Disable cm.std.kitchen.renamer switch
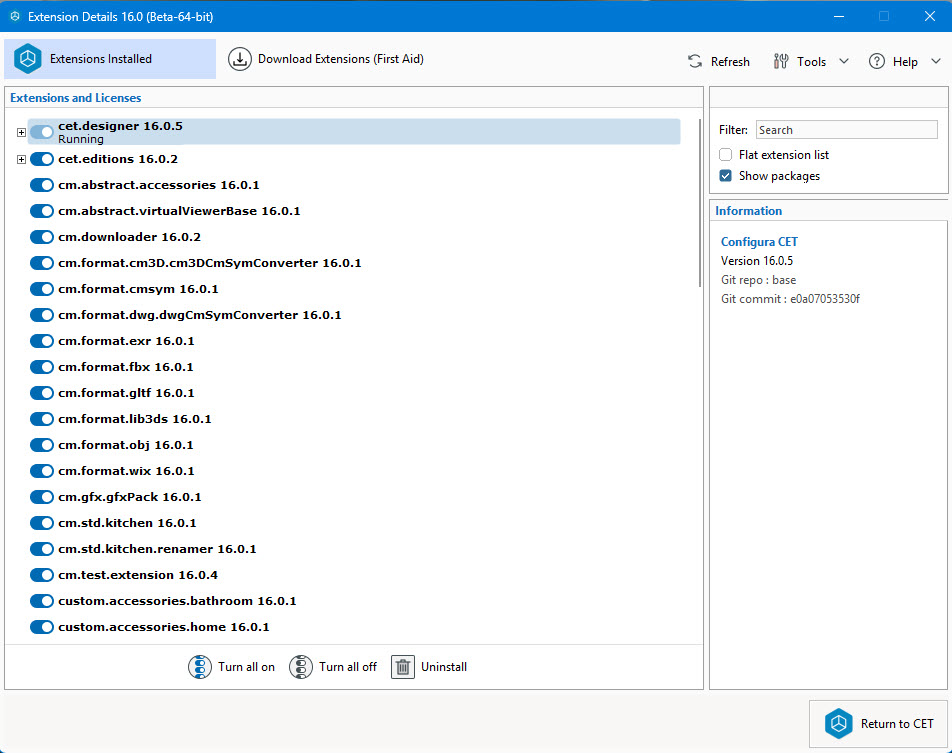 click(42, 549)
